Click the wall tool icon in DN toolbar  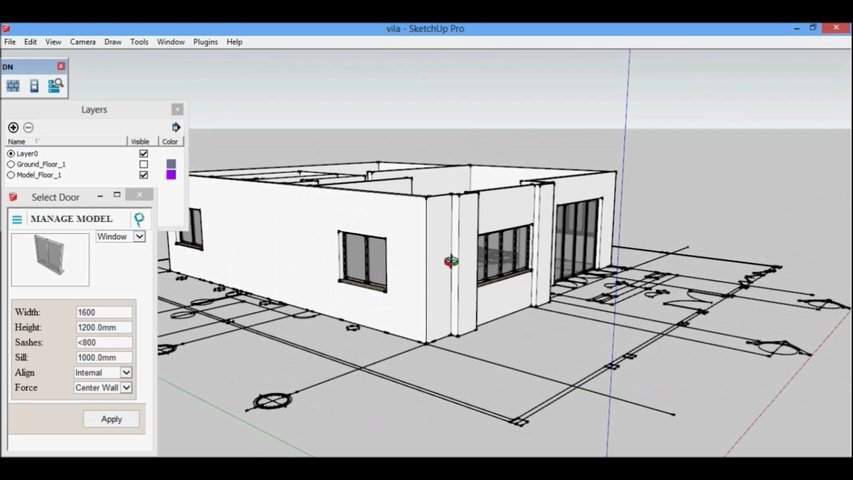coord(13,86)
